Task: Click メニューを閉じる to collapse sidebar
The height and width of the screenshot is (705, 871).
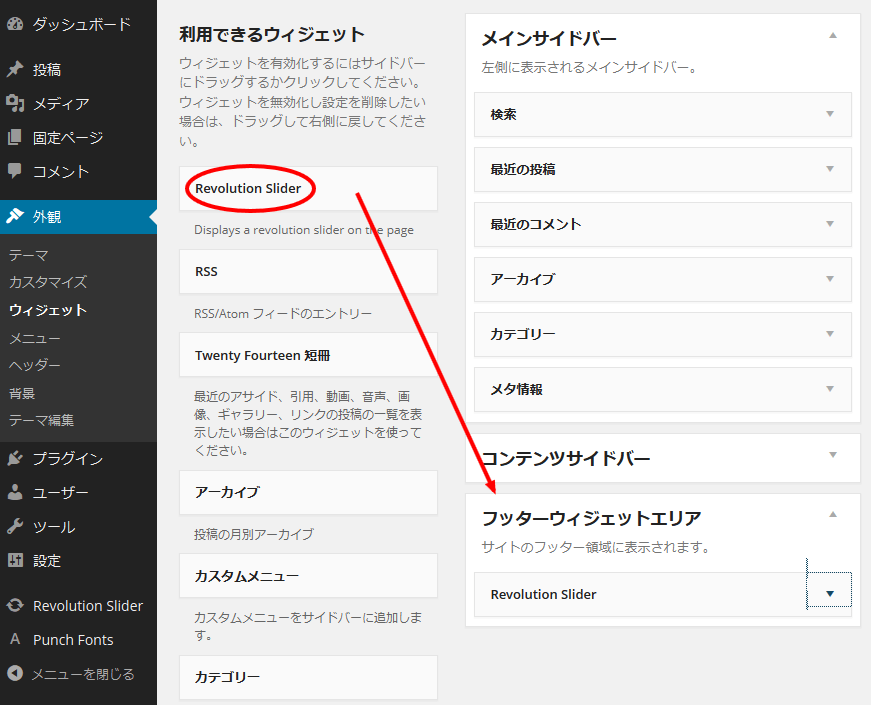Action: point(83,674)
